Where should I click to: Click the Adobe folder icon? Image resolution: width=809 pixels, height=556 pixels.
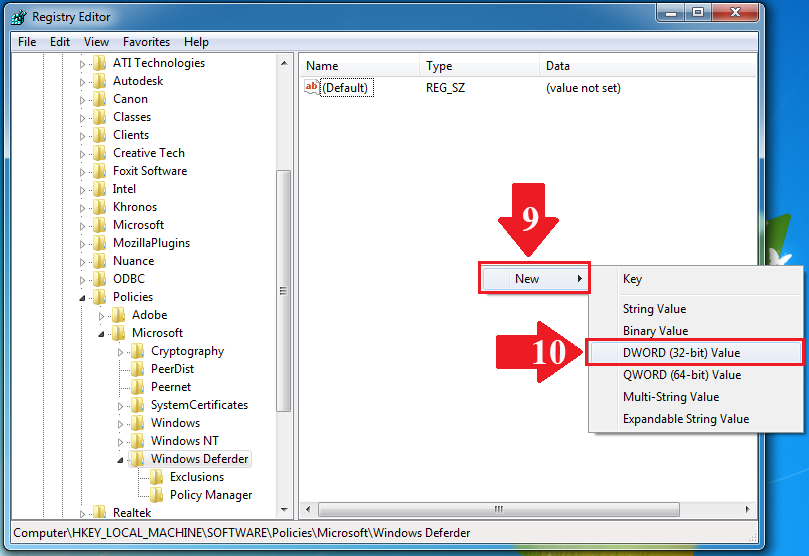click(119, 315)
